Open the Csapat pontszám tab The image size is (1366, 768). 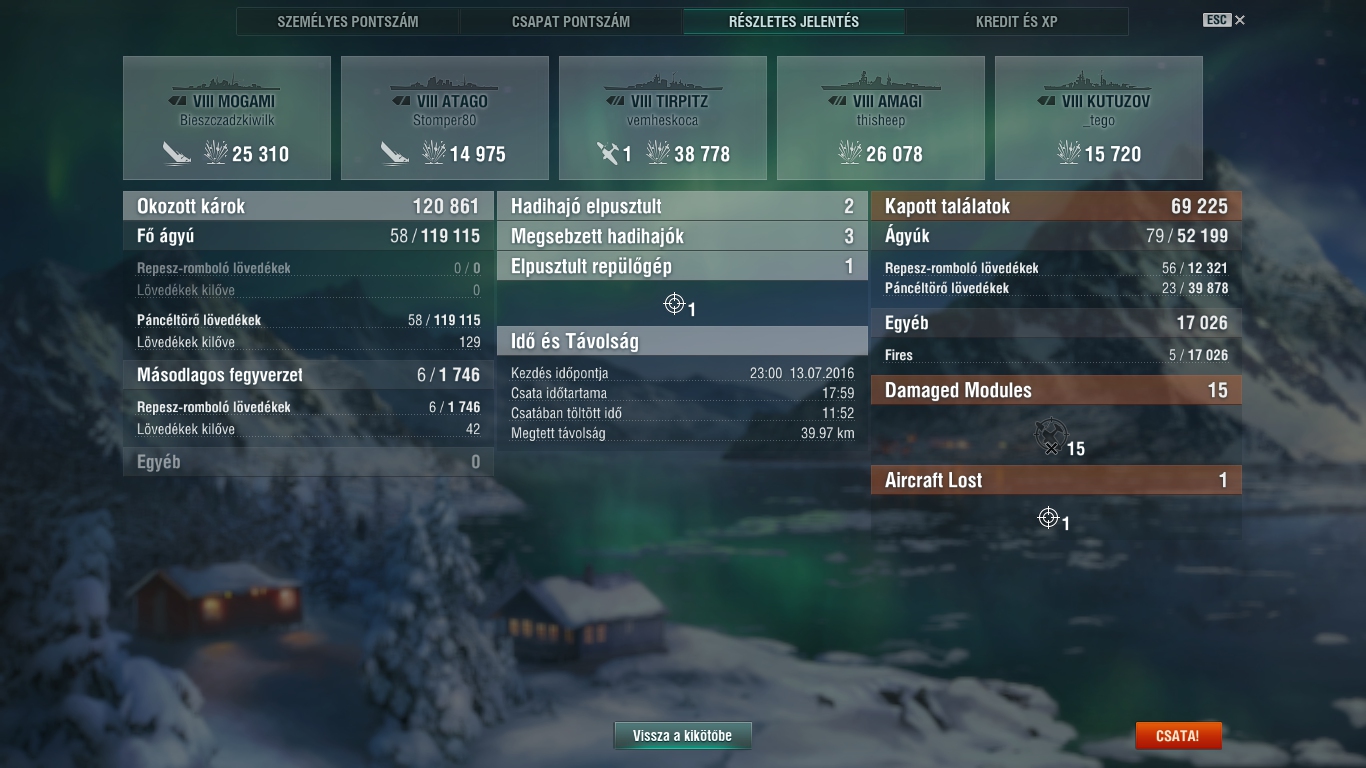571,21
